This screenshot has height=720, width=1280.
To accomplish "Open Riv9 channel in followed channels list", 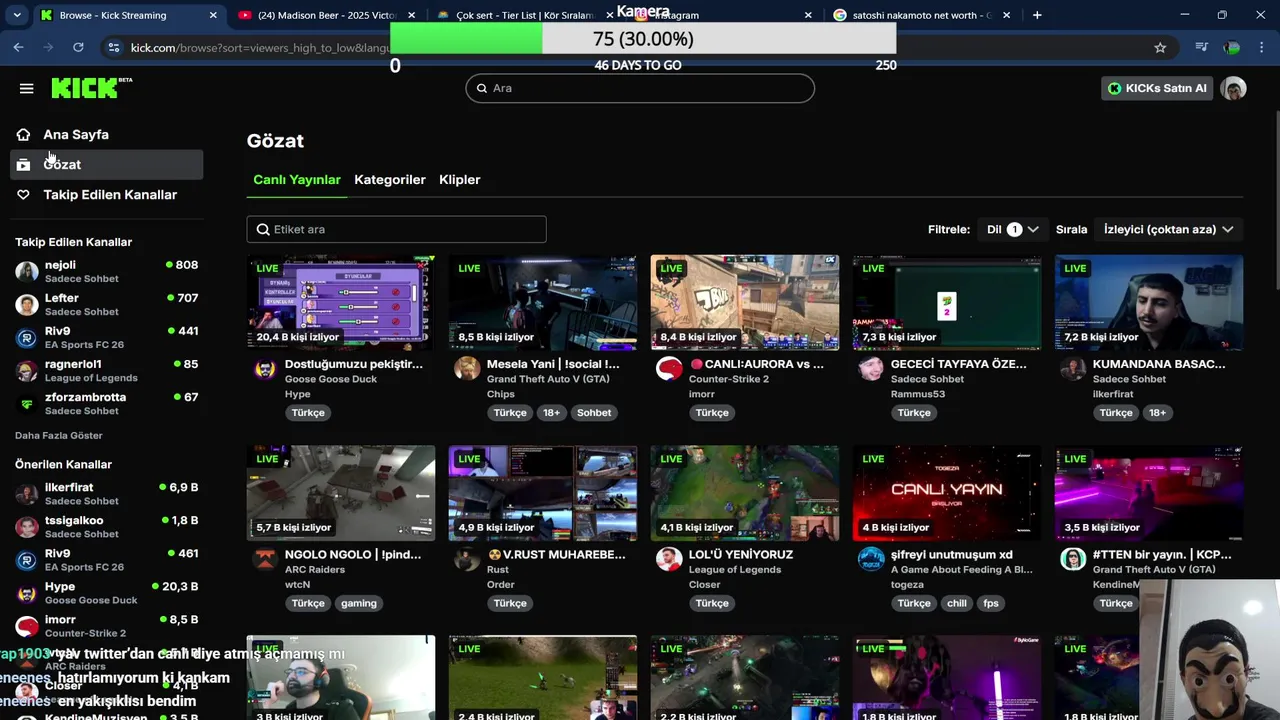I will [x=107, y=337].
